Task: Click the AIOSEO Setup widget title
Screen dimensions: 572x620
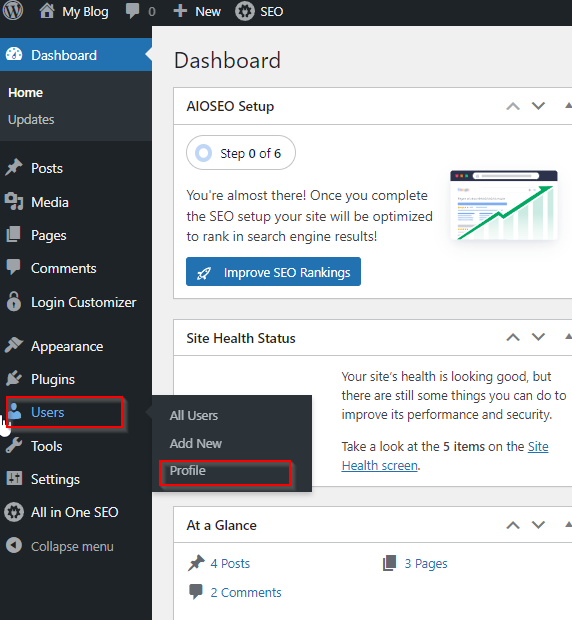Action: click(230, 106)
